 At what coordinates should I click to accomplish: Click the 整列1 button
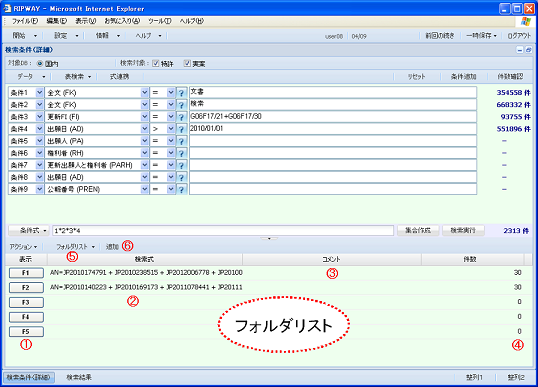tap(474, 377)
